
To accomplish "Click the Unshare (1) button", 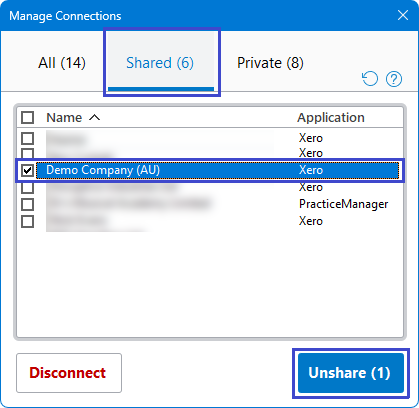I will click(351, 373).
